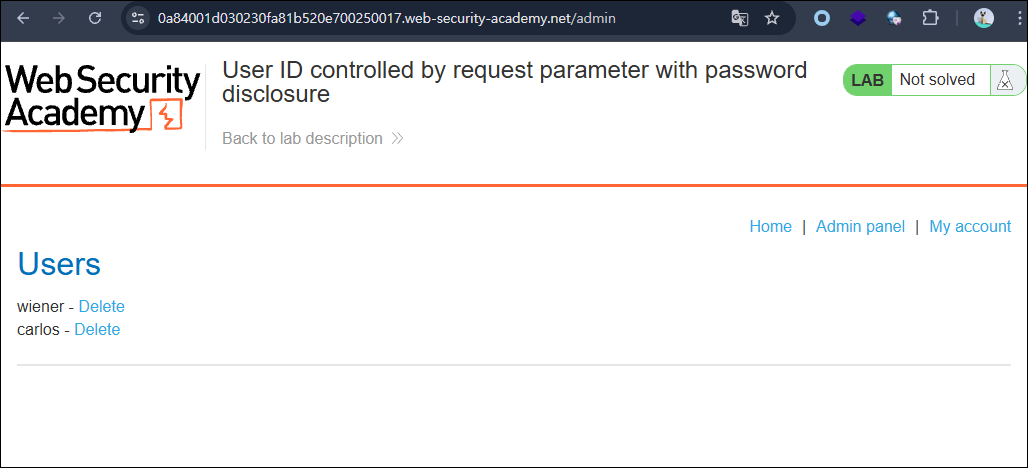Image resolution: width=1028 pixels, height=468 pixels.
Task: Click the translate page icon
Action: [740, 18]
